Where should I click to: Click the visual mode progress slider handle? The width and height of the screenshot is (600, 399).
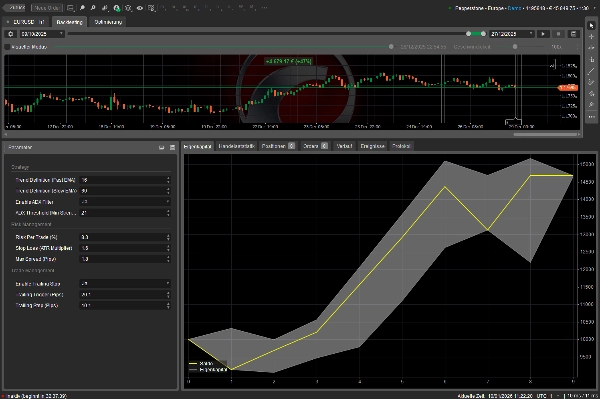pos(391,47)
